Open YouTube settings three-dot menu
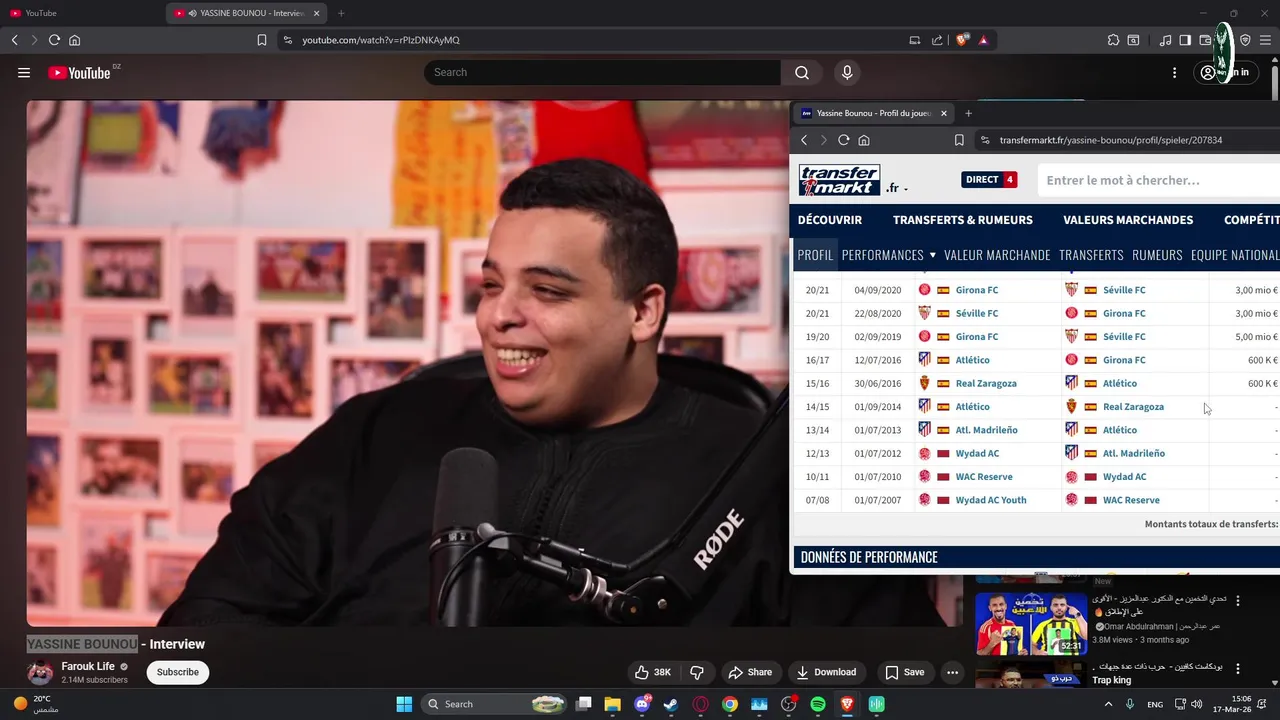 click(1174, 72)
